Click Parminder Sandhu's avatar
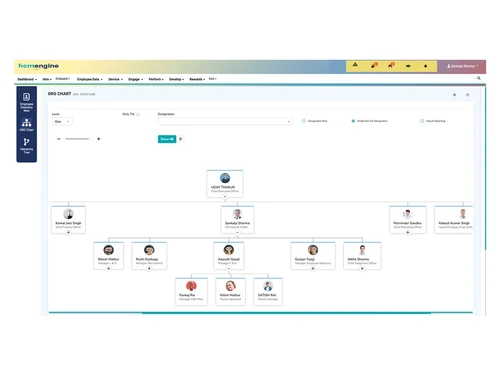Screen dimensions: 500x375 click(407, 214)
